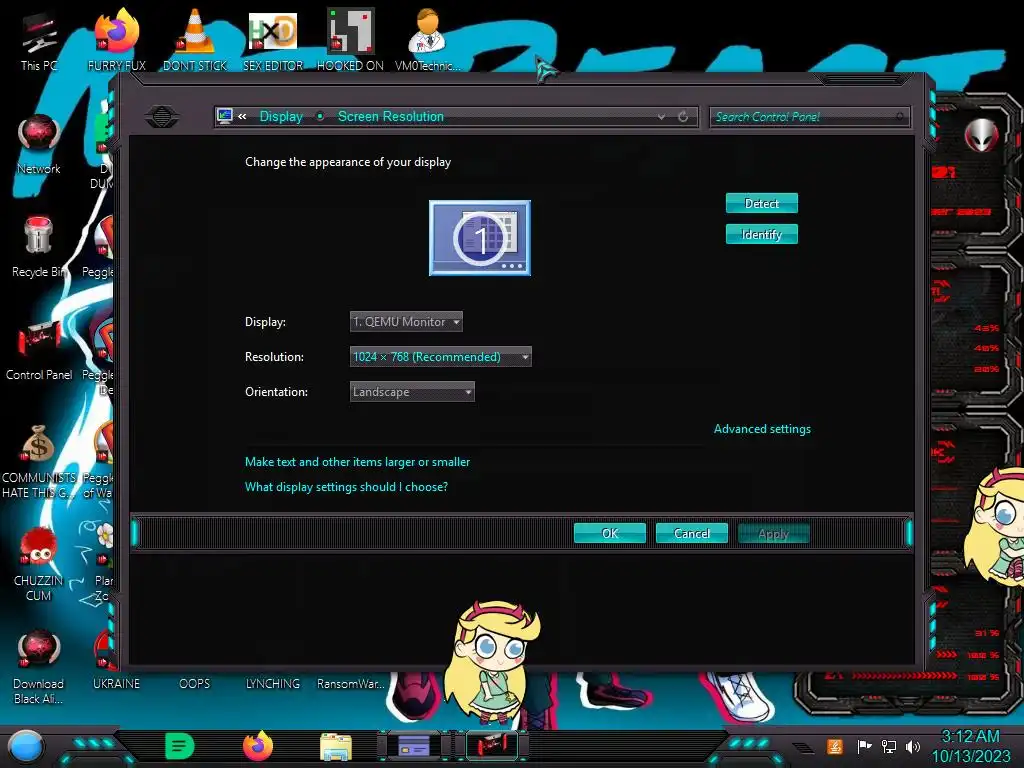Select the monitor 1 preview thumbnail
The width and height of the screenshot is (1024, 768).
click(479, 238)
